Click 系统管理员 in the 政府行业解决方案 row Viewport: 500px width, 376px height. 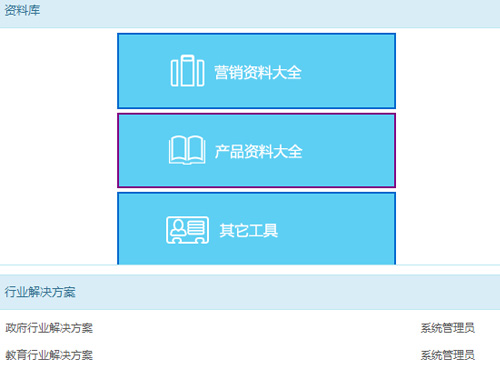pyautogui.click(x=447, y=328)
